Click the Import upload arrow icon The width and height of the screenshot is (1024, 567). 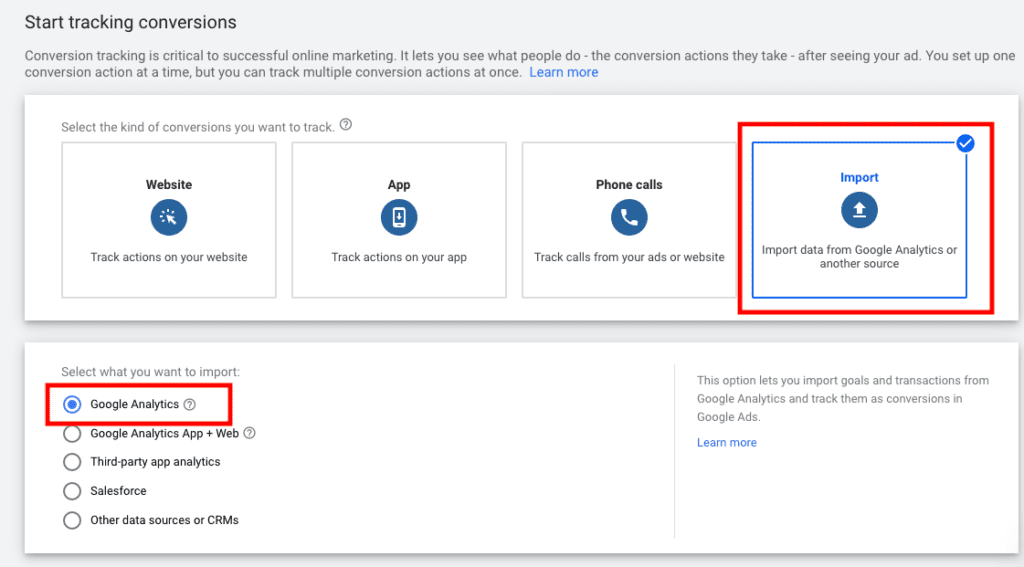click(859, 210)
